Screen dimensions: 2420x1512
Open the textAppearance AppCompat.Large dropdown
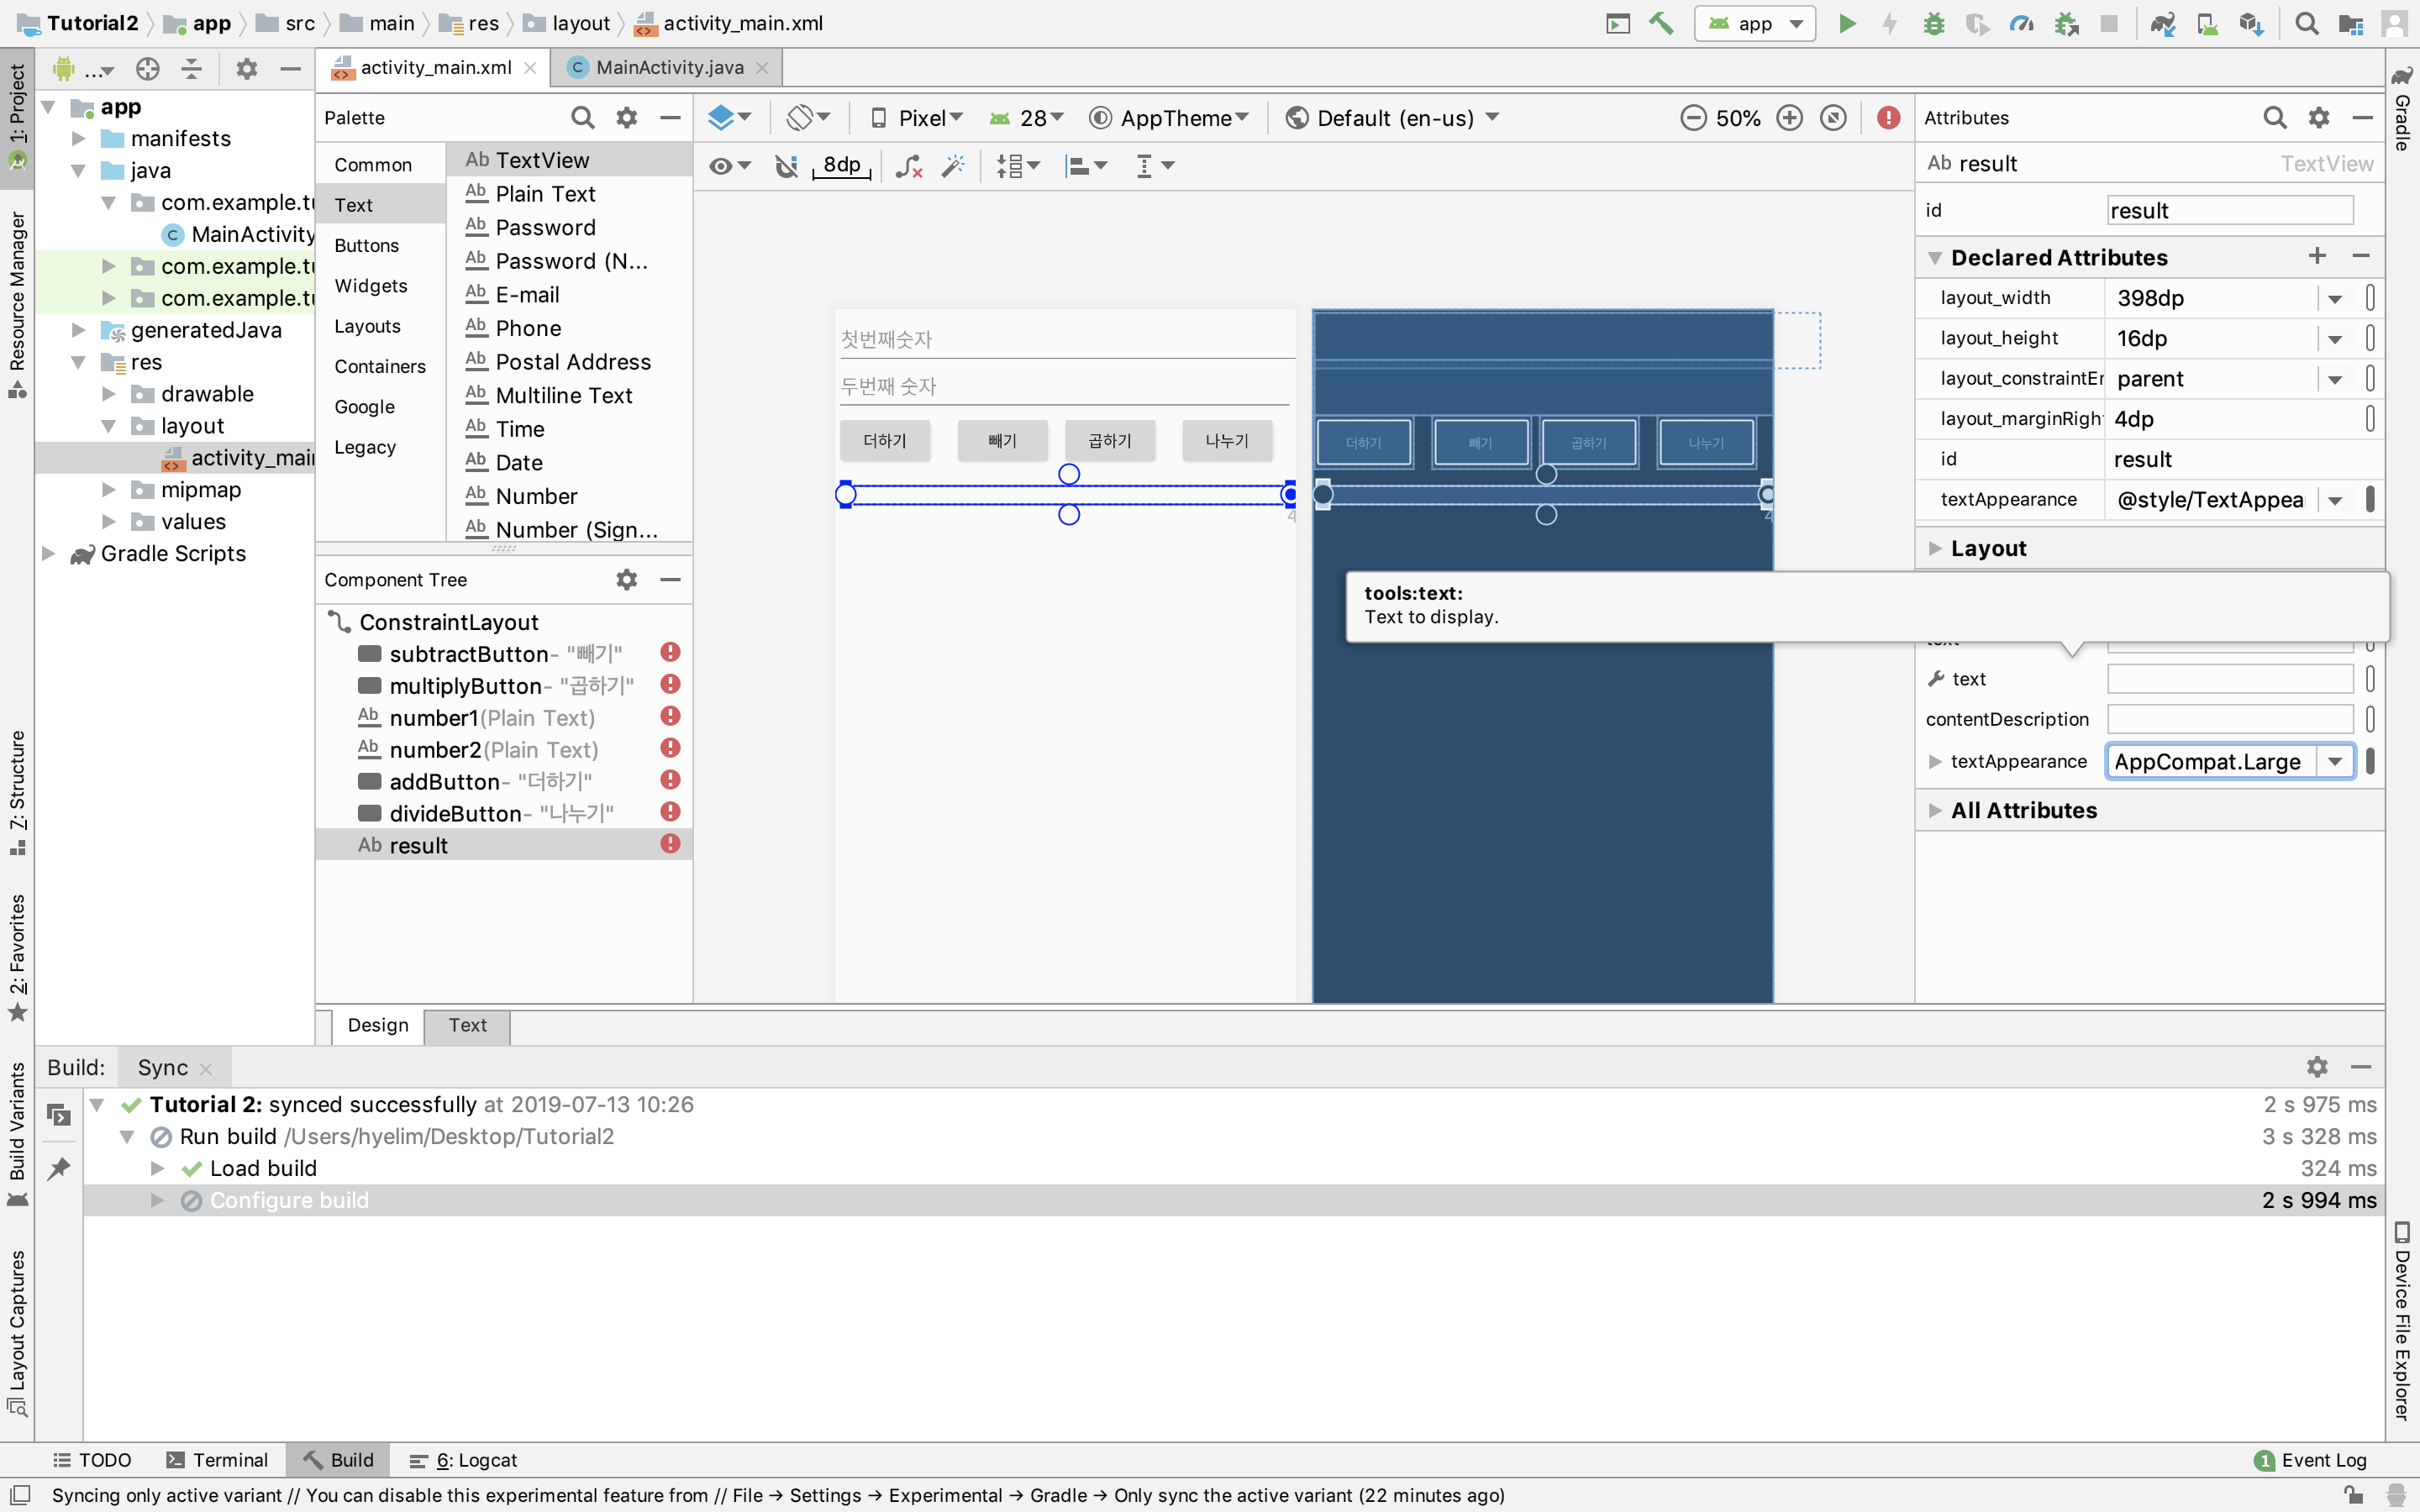[x=2334, y=762]
